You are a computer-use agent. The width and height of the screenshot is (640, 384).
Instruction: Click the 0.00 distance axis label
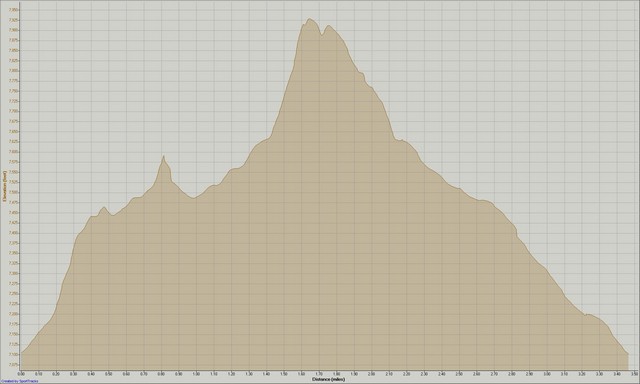(21, 374)
